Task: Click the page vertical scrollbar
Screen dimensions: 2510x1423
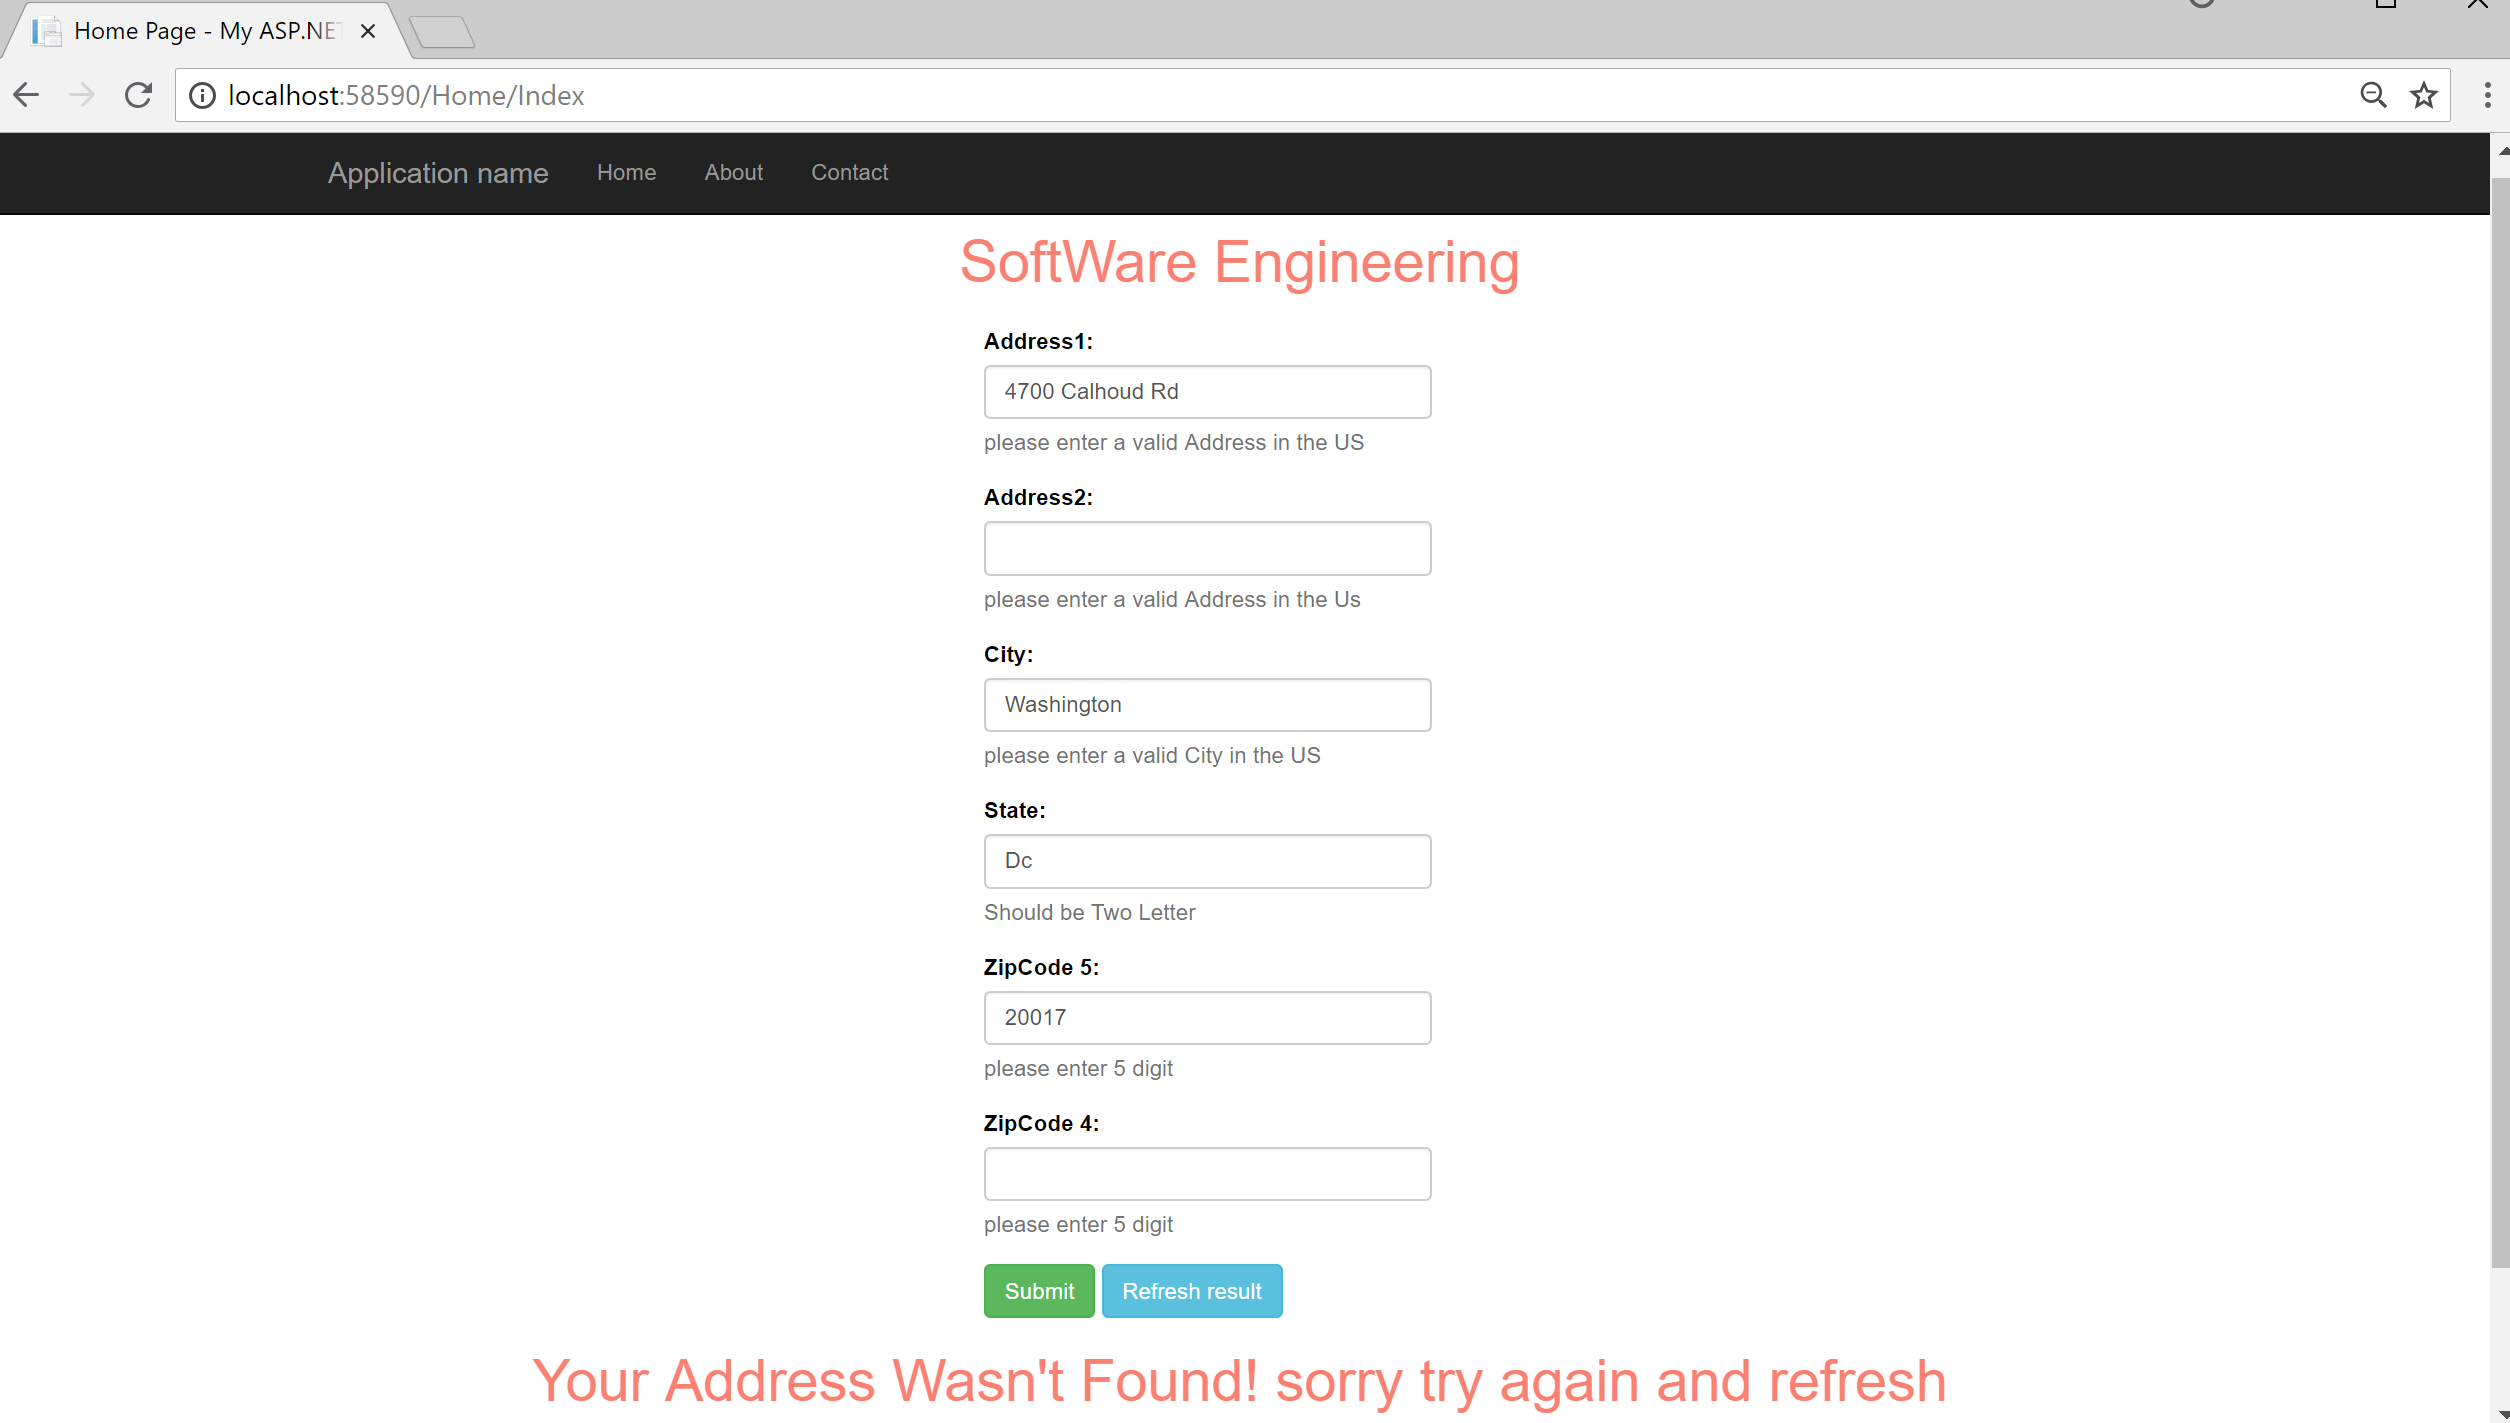Action: (x=2499, y=720)
